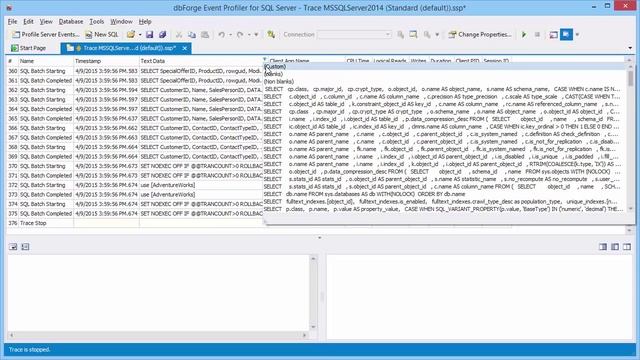Click 'Trace is stopped.' status text

(29, 350)
